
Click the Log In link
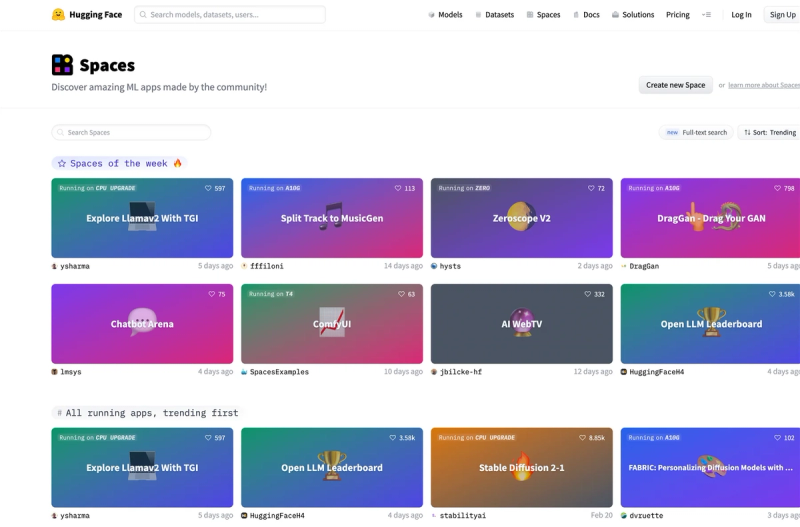tap(741, 15)
